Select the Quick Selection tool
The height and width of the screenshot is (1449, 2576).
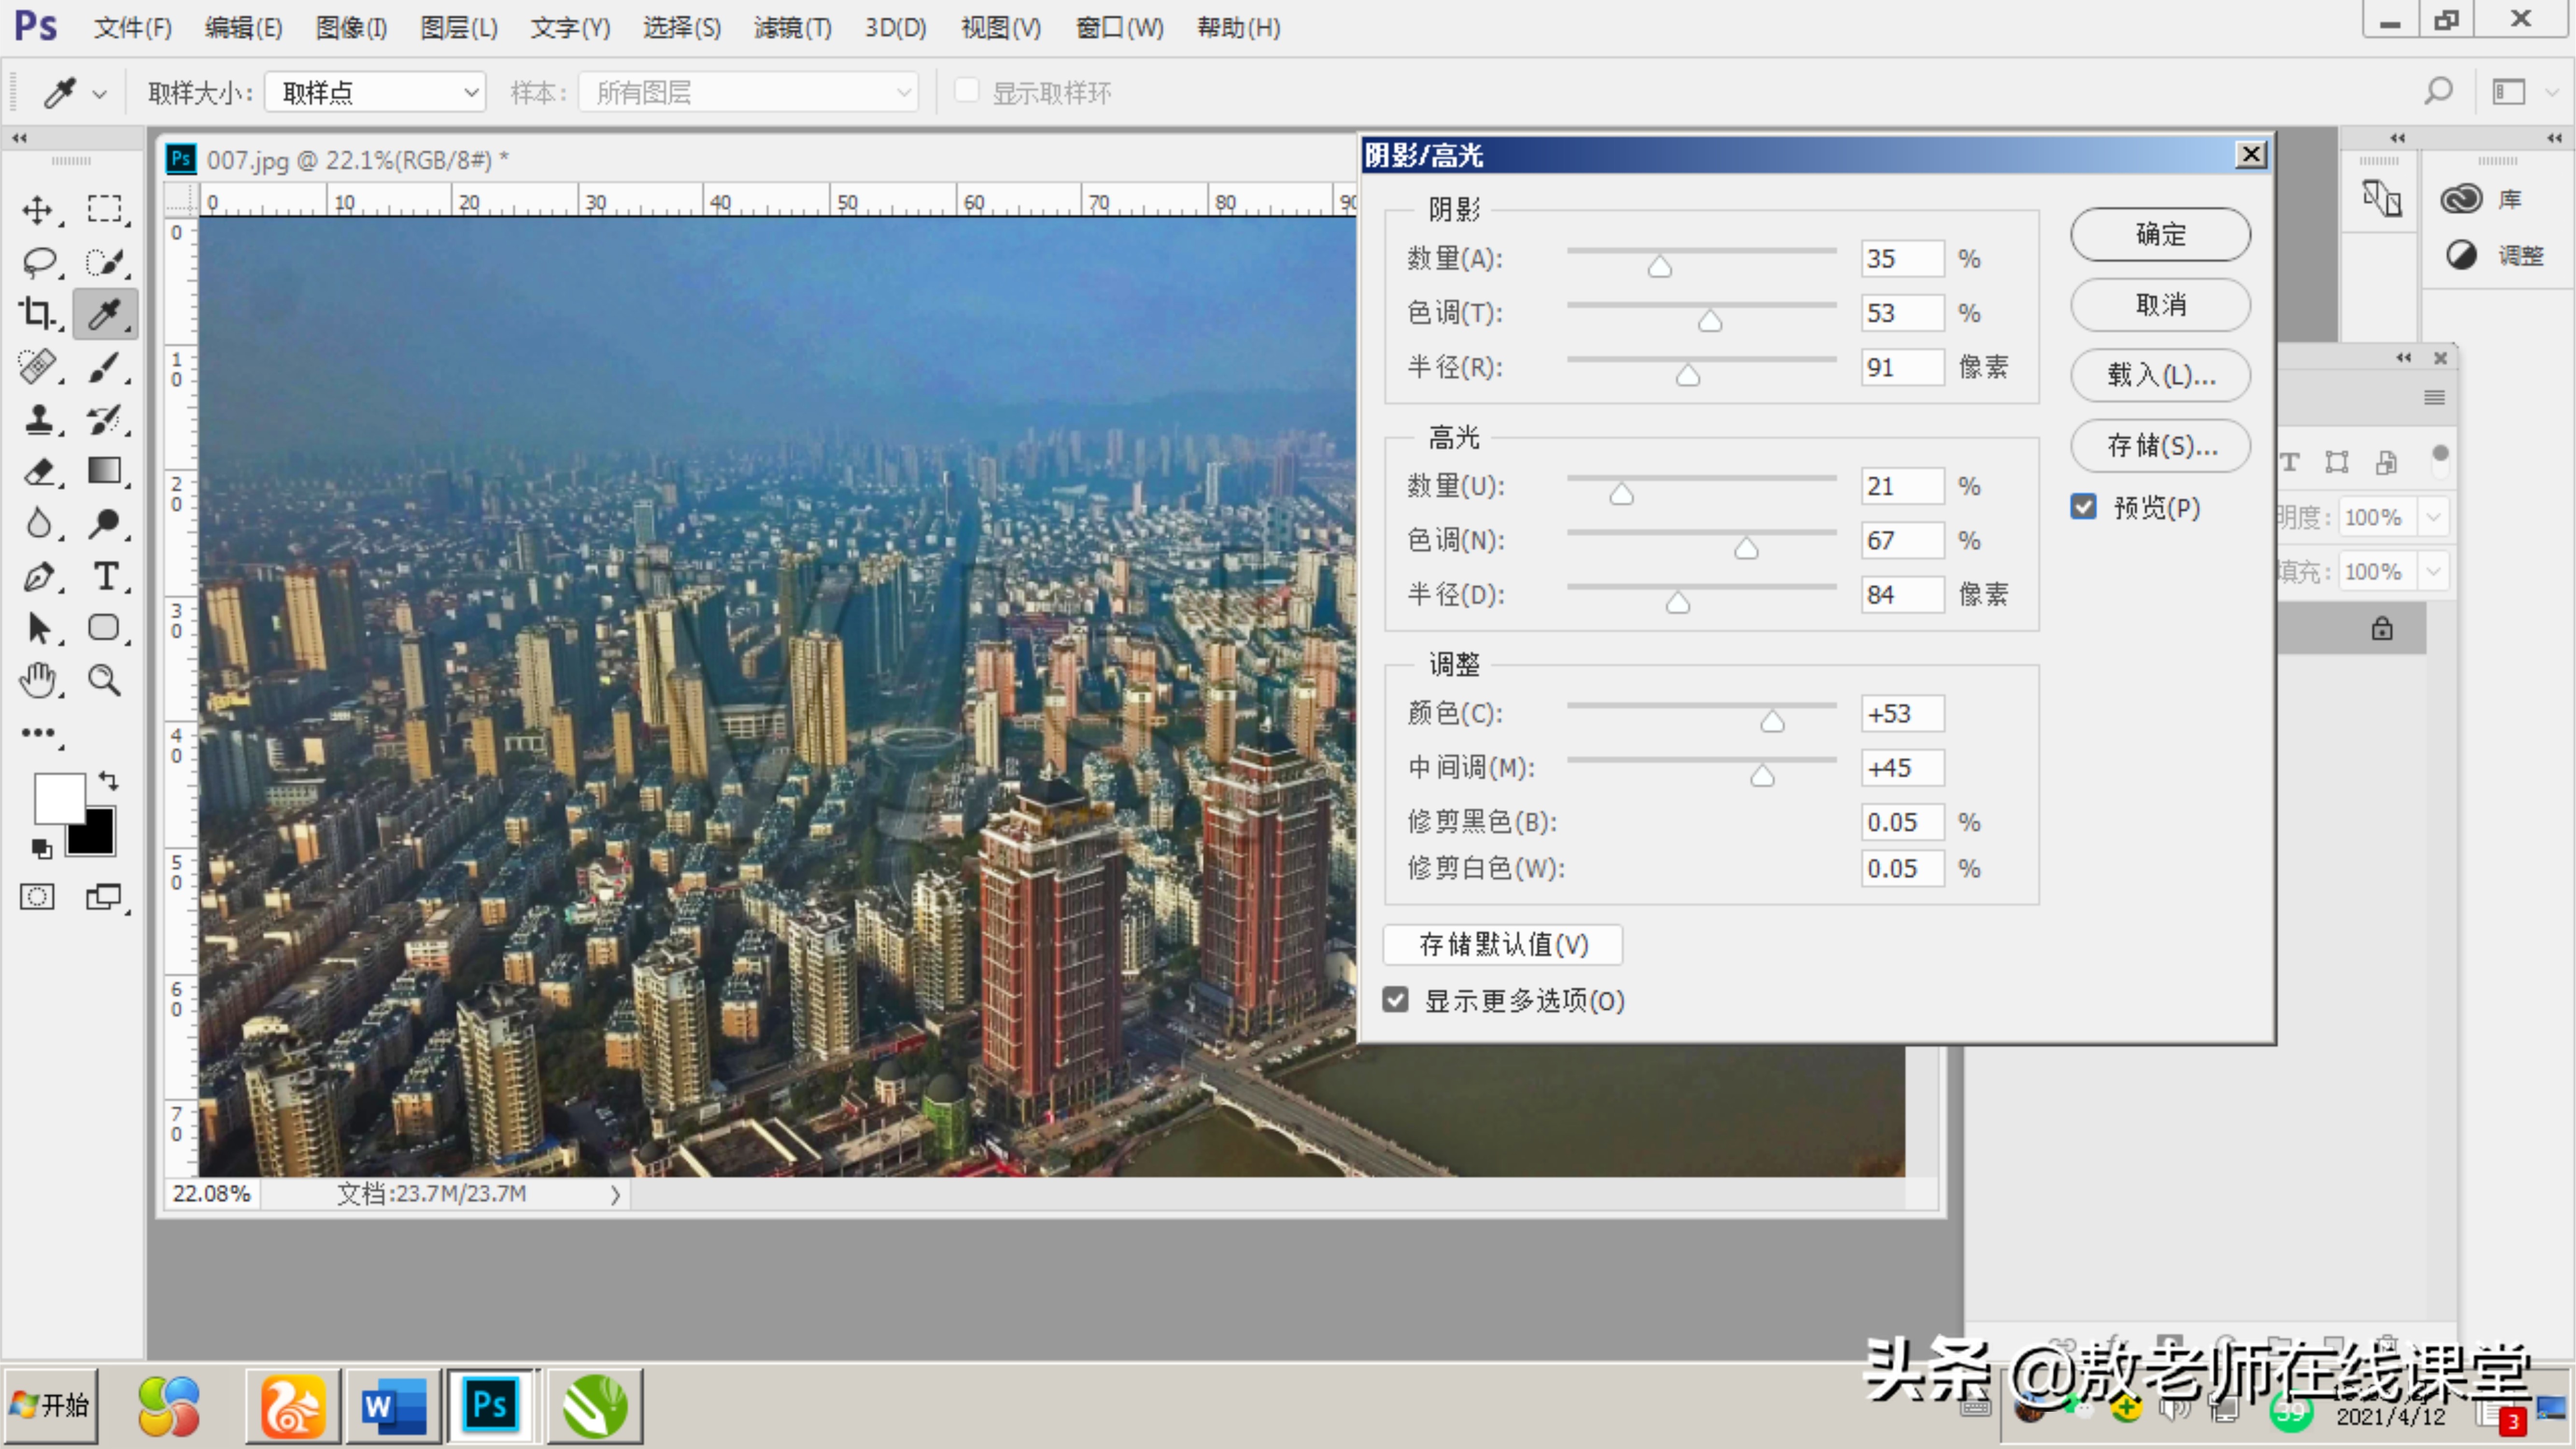pos(104,262)
